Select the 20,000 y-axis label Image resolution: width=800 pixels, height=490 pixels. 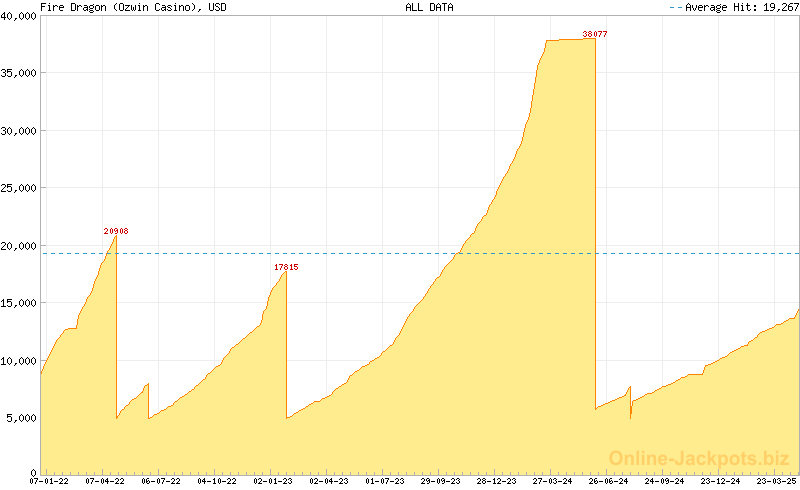(18, 245)
